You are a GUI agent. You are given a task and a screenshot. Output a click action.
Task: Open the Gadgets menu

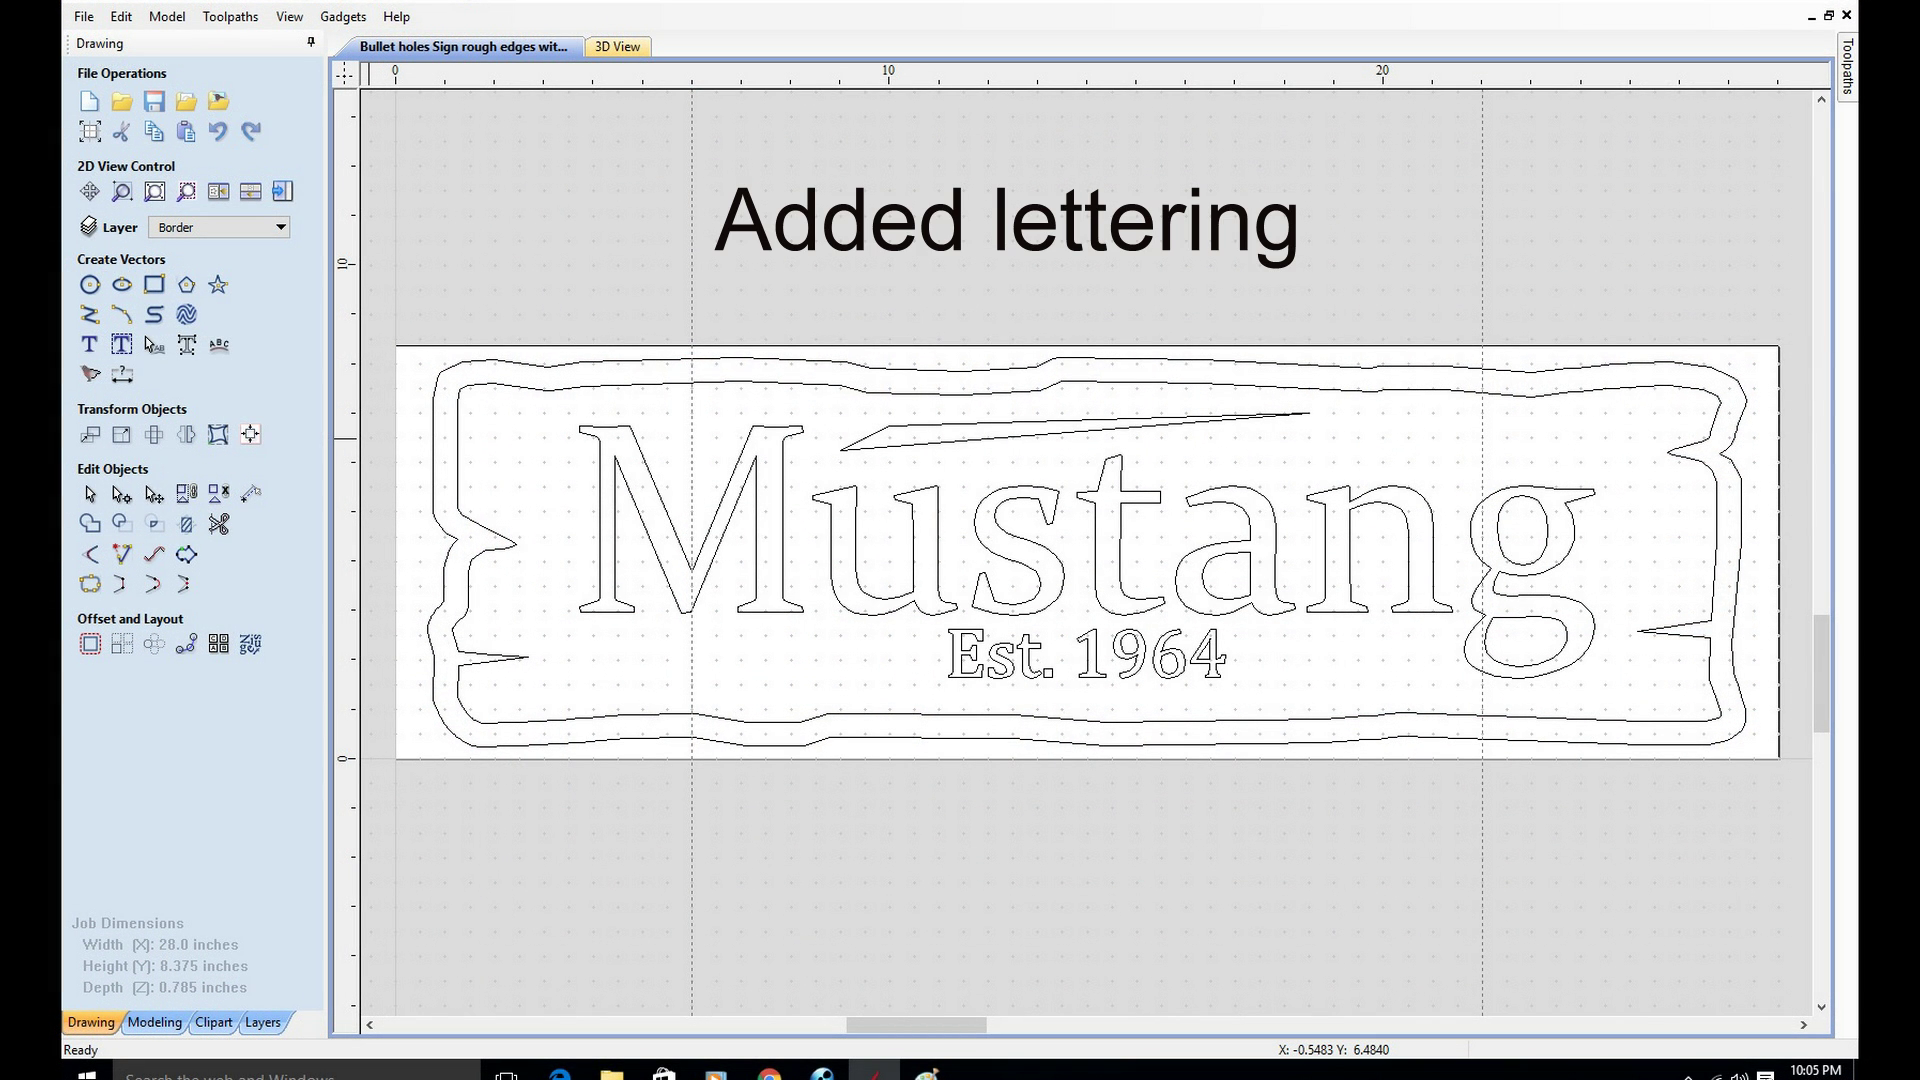(x=343, y=16)
